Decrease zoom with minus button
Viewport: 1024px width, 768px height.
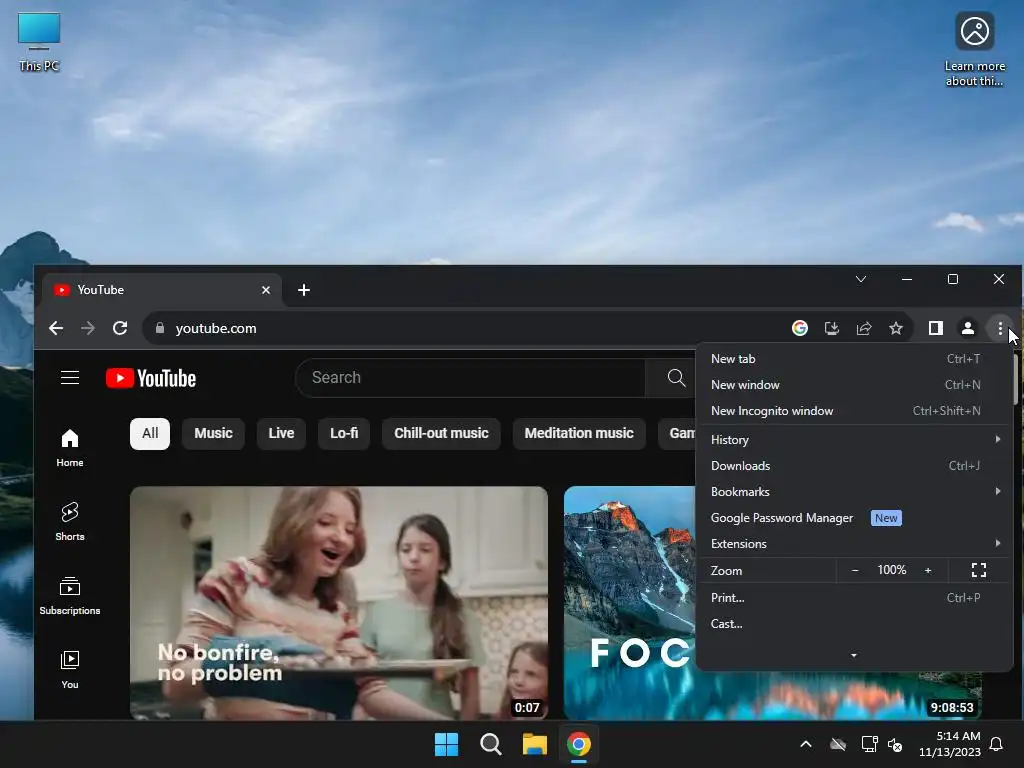coord(855,570)
